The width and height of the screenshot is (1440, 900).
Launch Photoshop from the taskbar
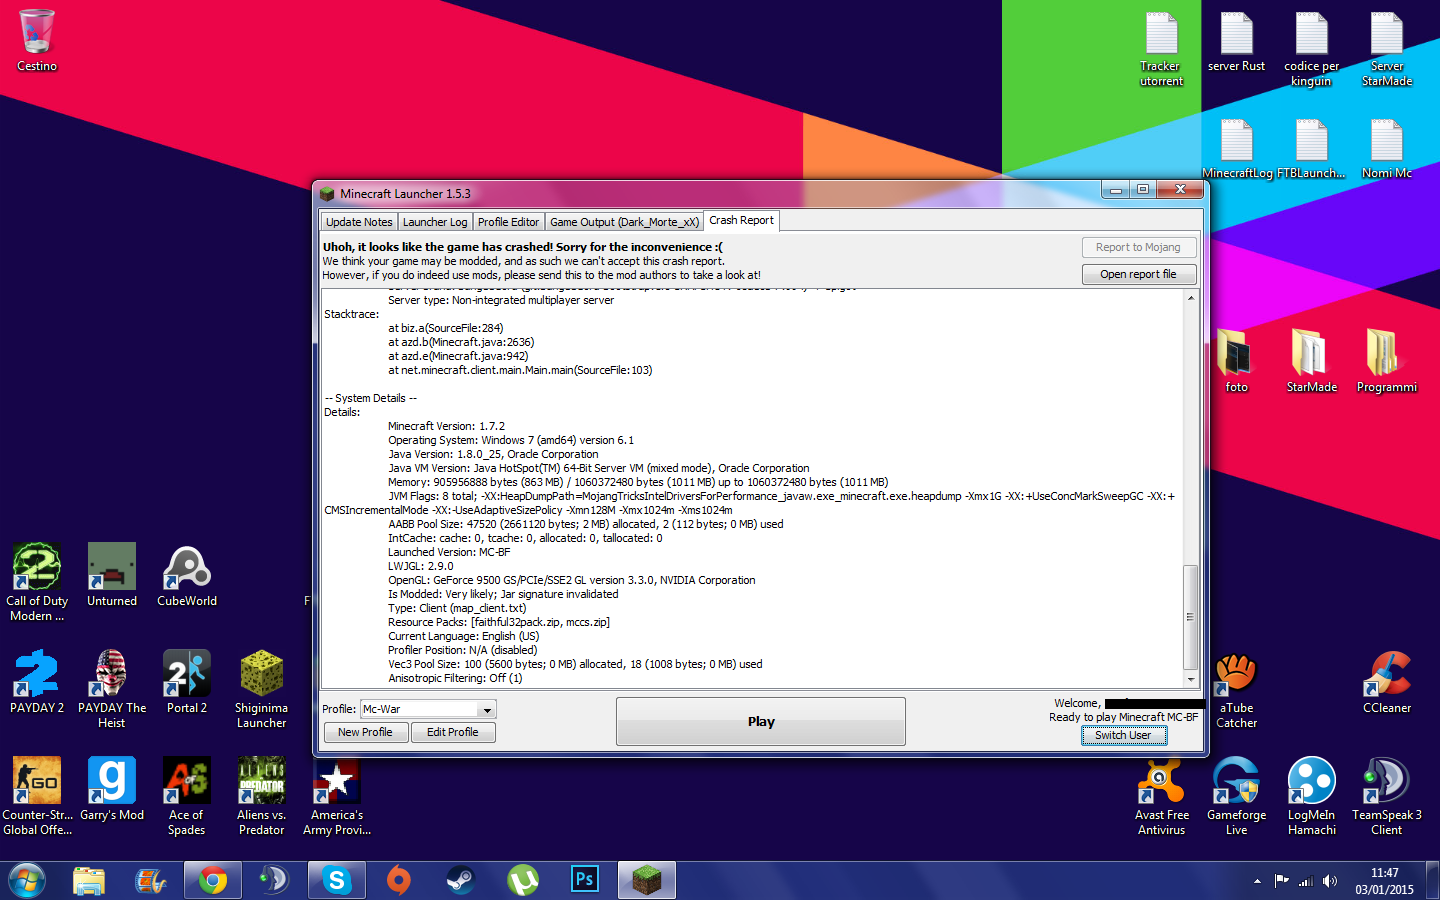pos(584,880)
